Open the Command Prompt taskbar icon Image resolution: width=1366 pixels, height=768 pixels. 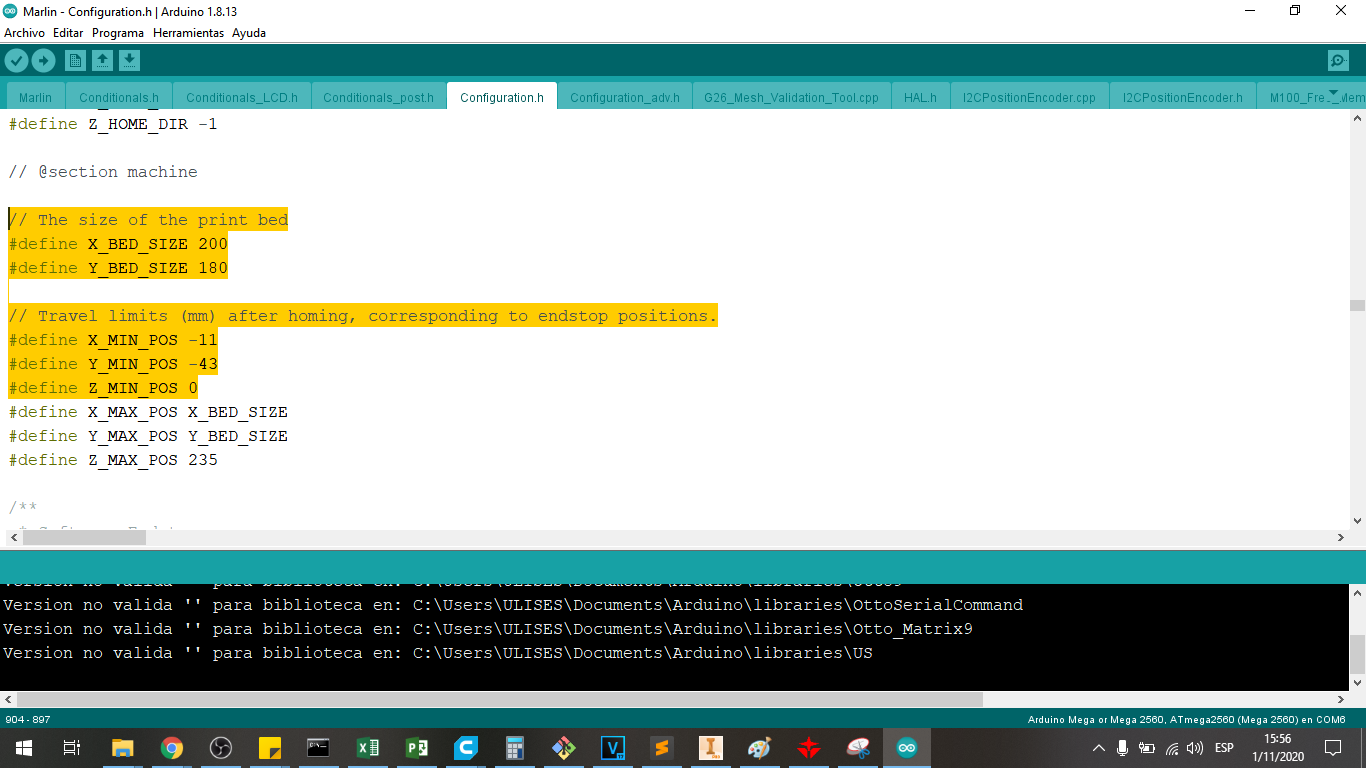point(319,748)
